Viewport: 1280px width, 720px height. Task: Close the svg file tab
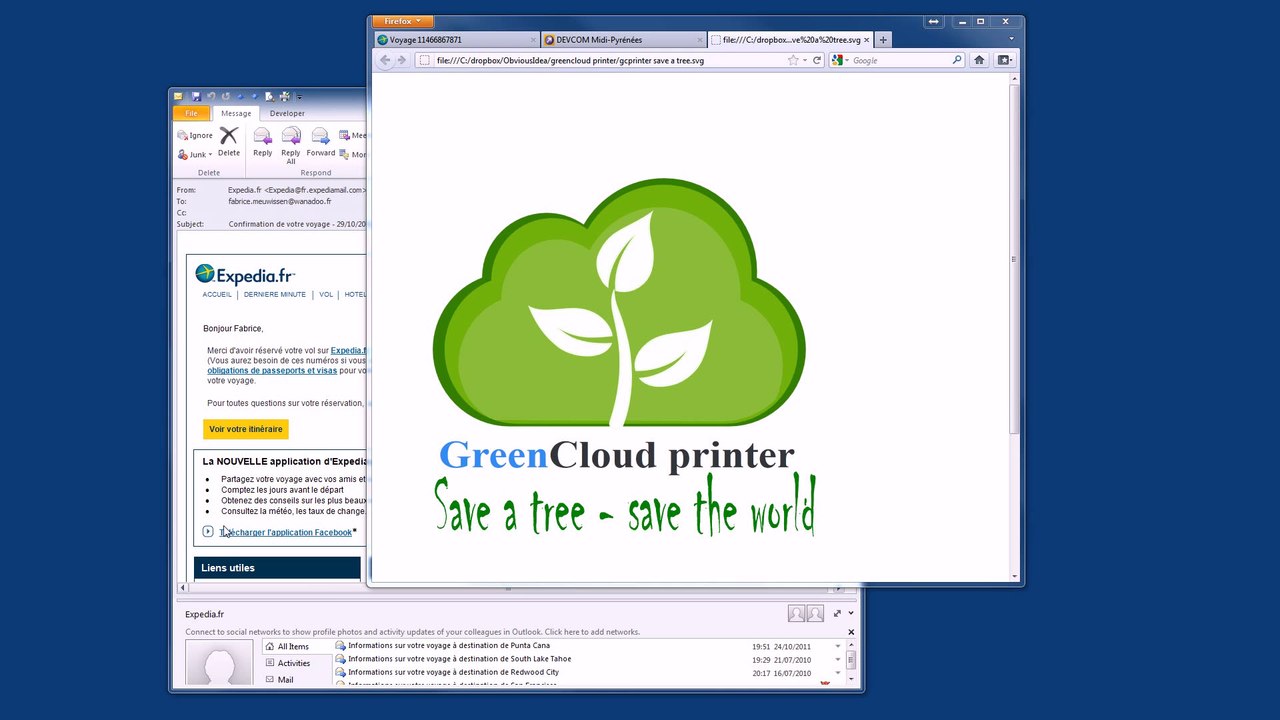(x=866, y=40)
